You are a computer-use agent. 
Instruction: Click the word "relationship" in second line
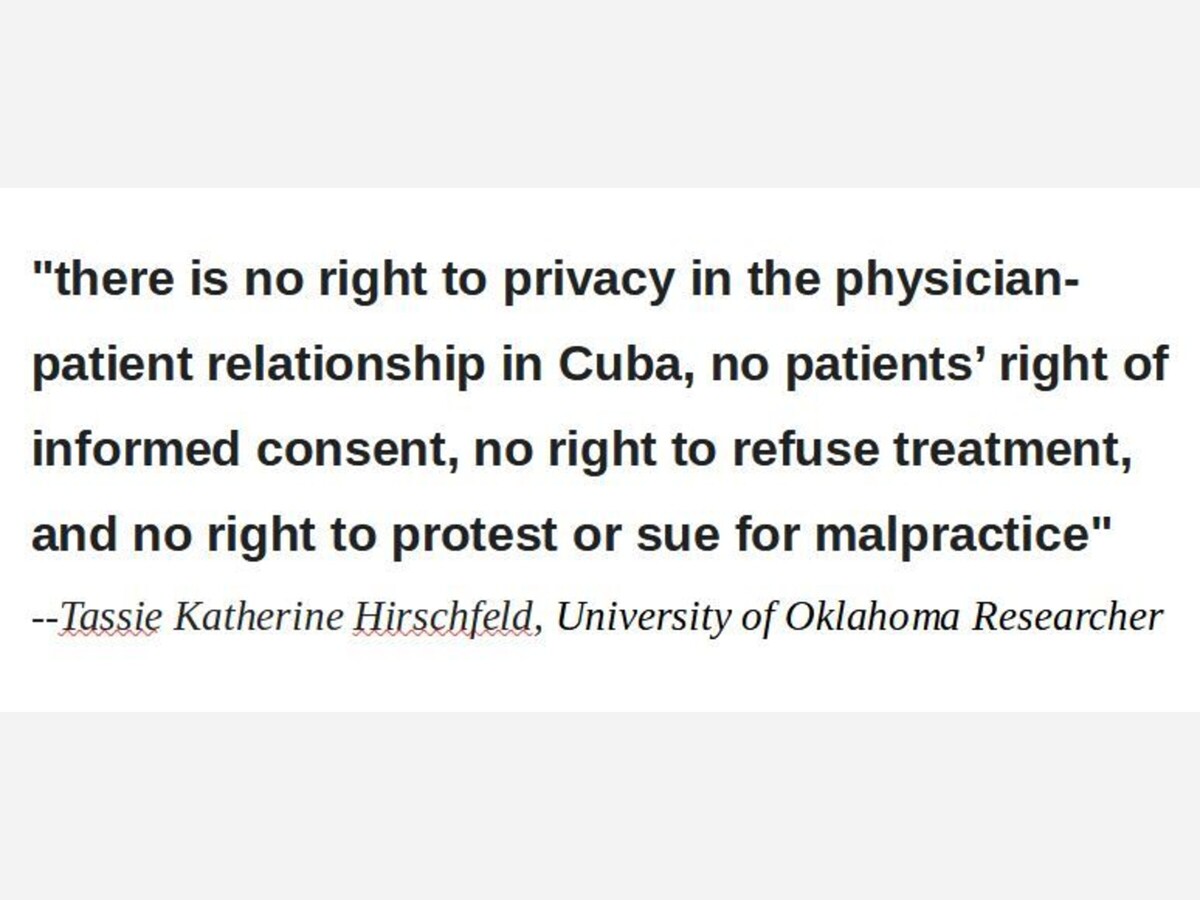click(x=345, y=364)
